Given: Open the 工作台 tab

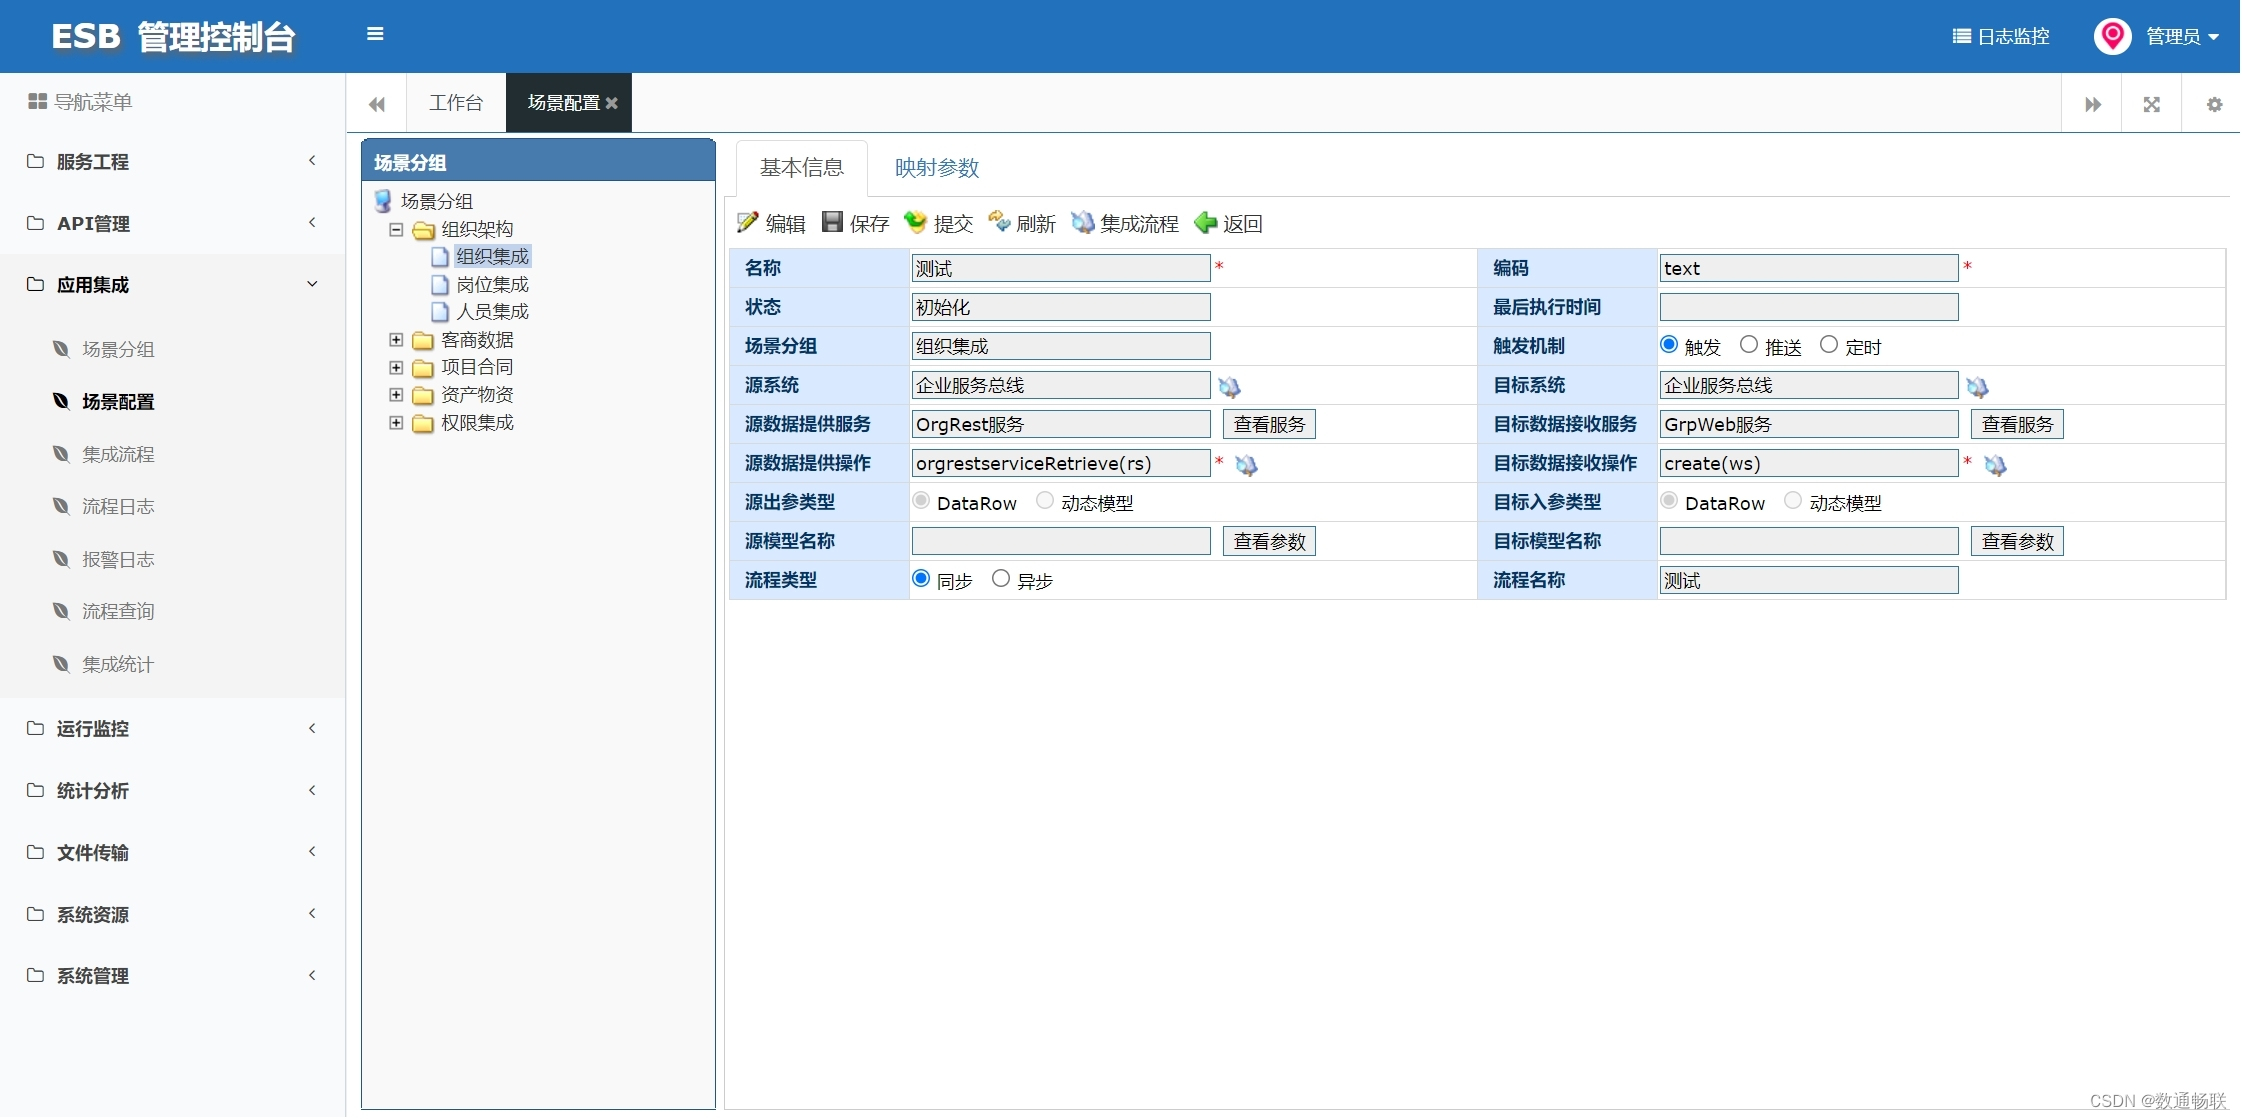Looking at the screenshot, I should point(456,103).
